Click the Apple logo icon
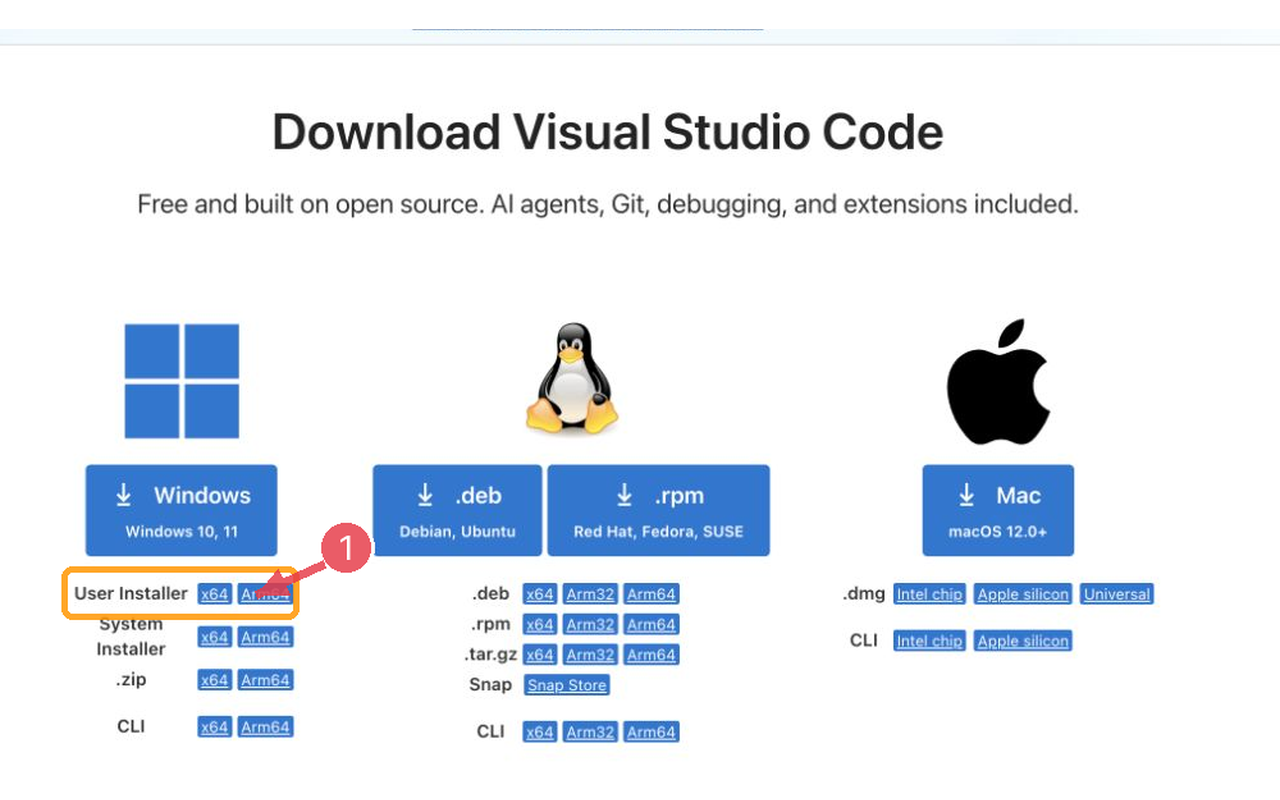This screenshot has width=1280, height=800. pyautogui.click(x=998, y=382)
